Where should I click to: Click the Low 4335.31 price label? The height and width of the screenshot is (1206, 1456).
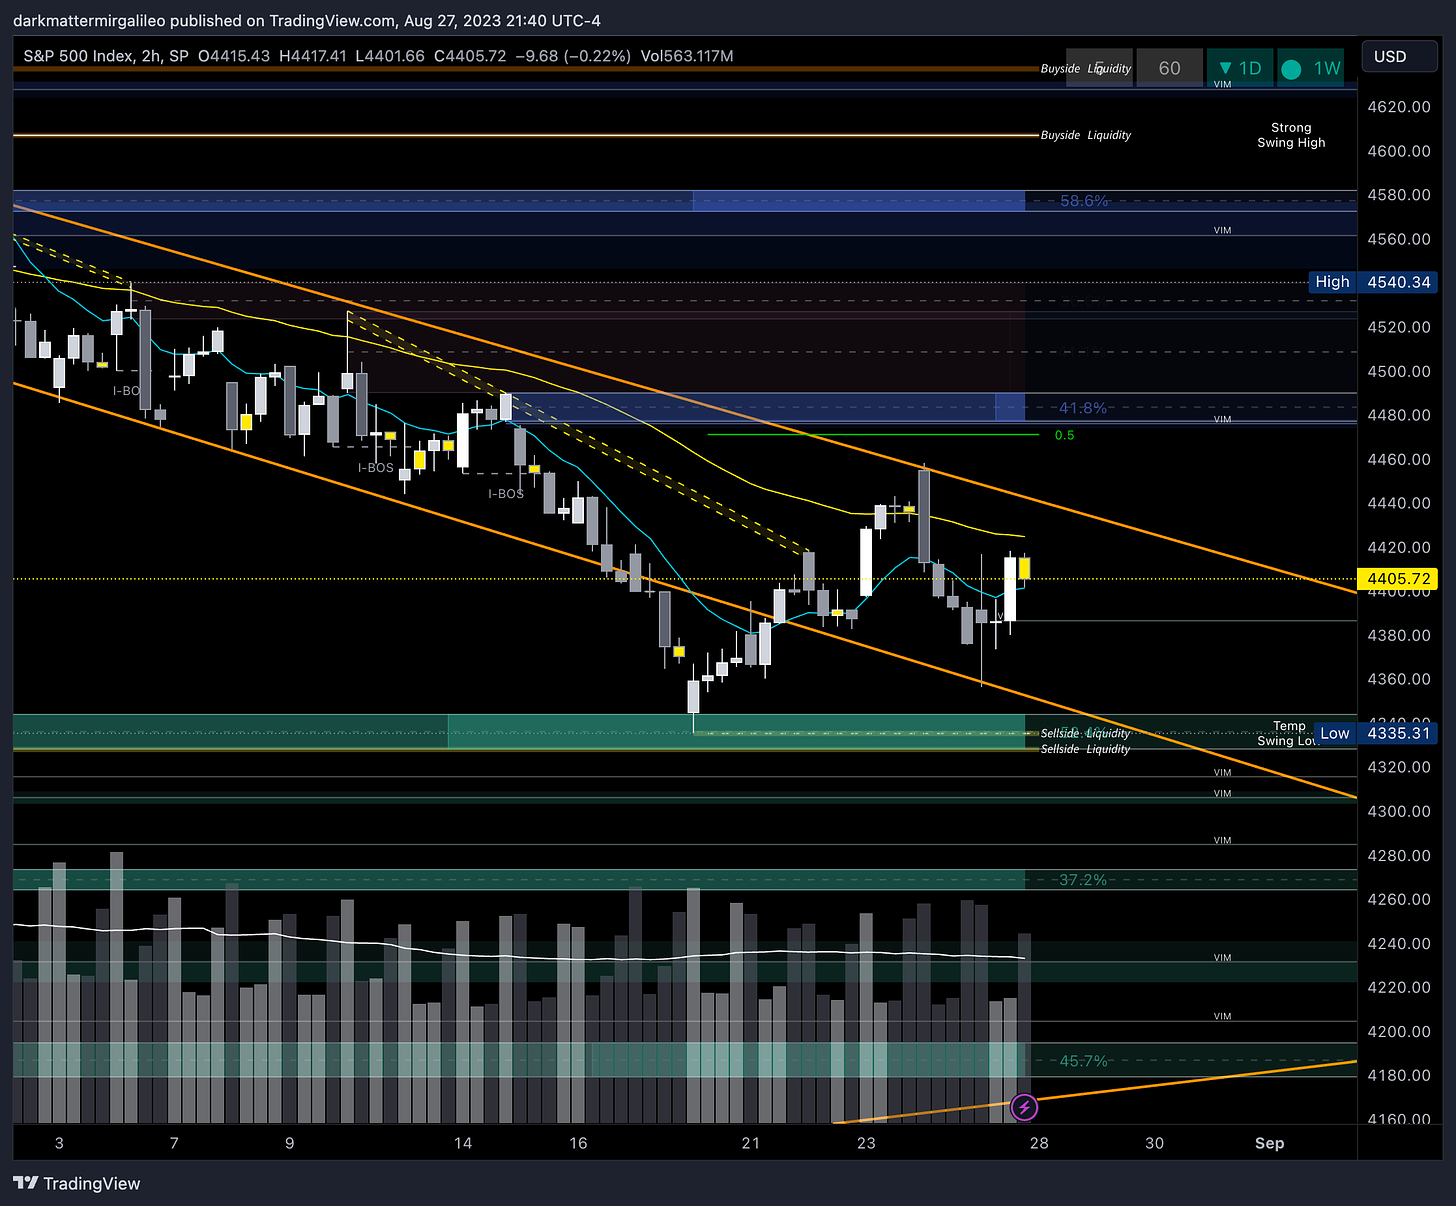1376,733
